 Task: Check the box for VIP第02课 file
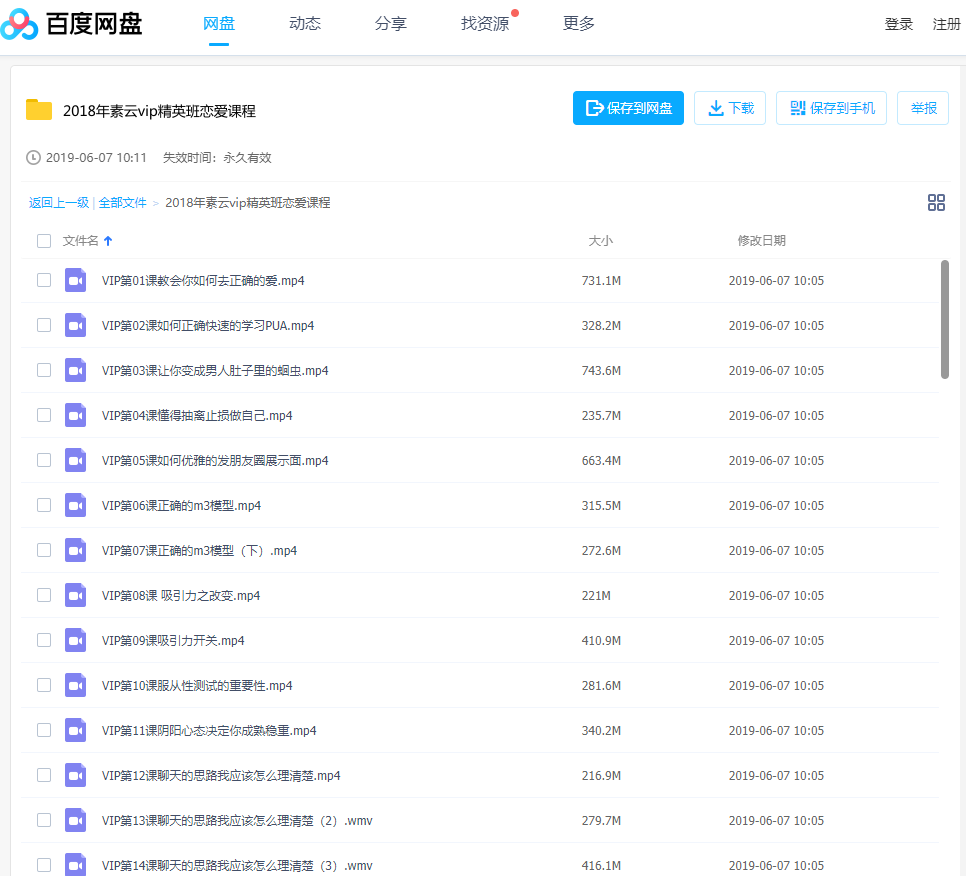point(44,325)
